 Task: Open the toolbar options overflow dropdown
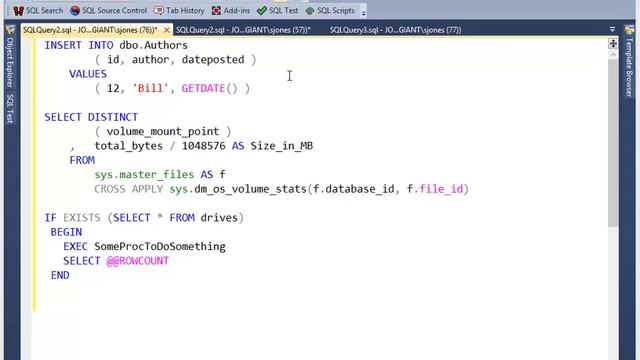tap(363, 12)
